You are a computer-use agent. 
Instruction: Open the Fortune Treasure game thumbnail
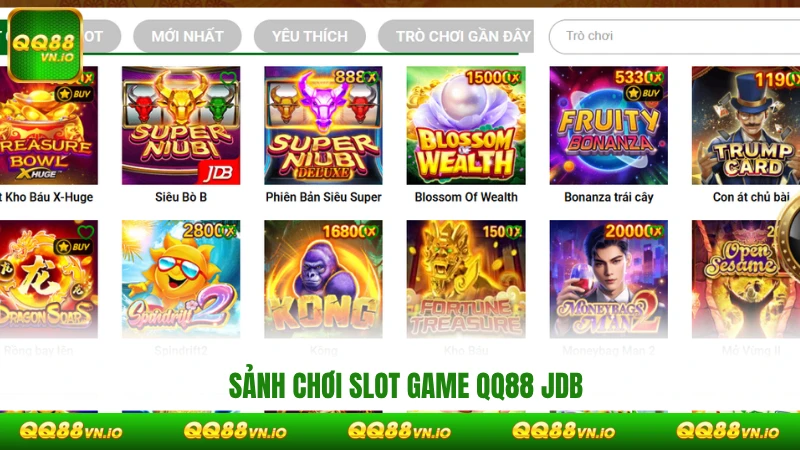466,279
